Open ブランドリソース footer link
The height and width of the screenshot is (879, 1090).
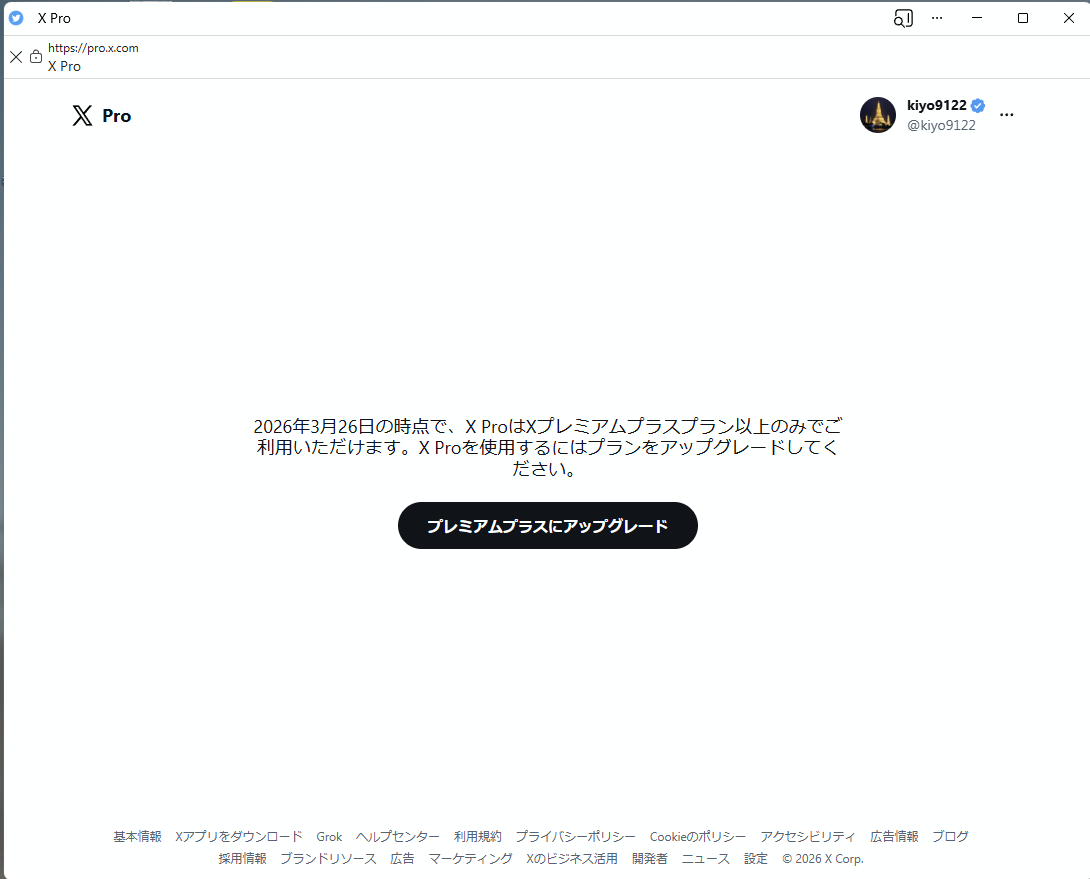[x=329, y=859]
